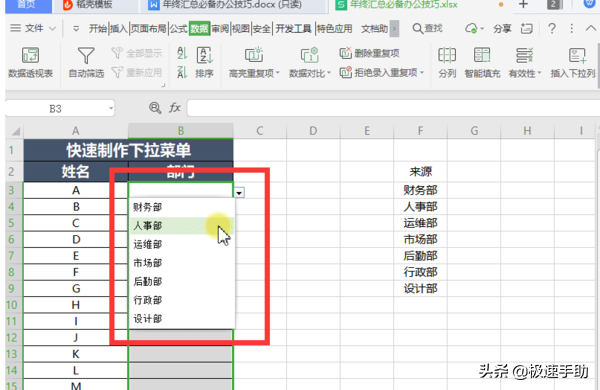Switch to the 开始 ribbon tab
Viewport: 600px width, 390px height.
click(98, 28)
